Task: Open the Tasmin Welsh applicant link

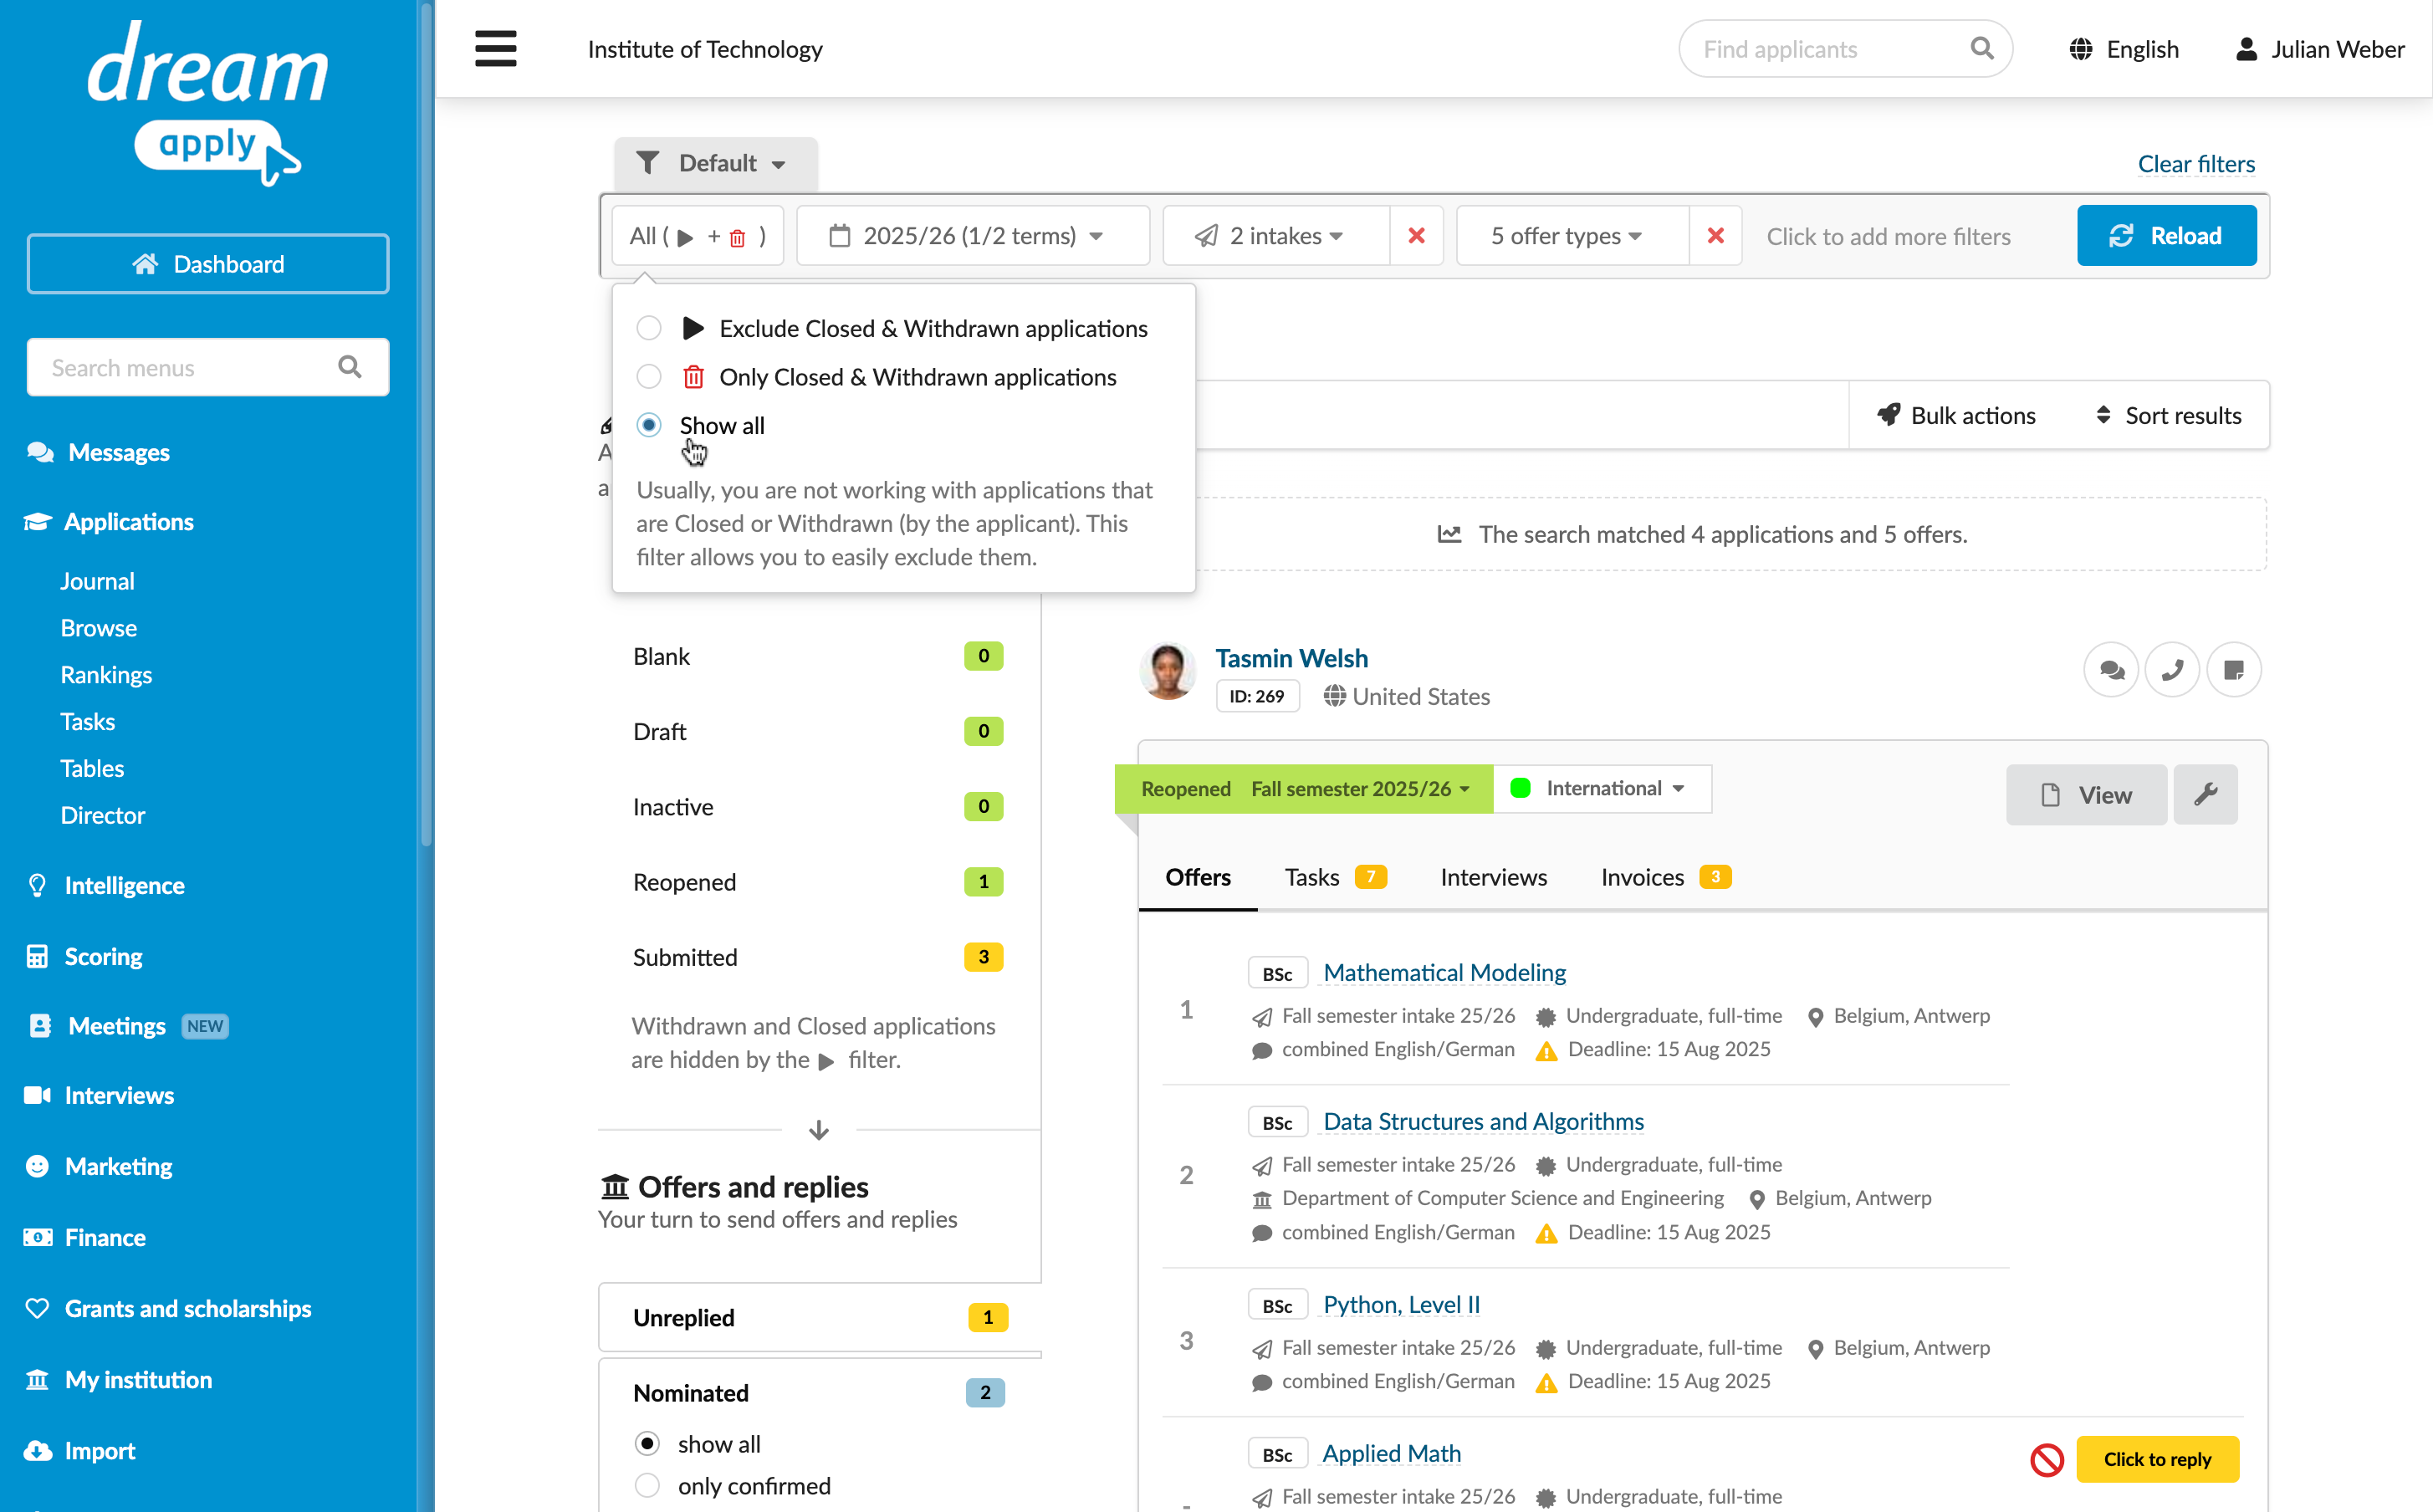Action: pyautogui.click(x=1291, y=658)
